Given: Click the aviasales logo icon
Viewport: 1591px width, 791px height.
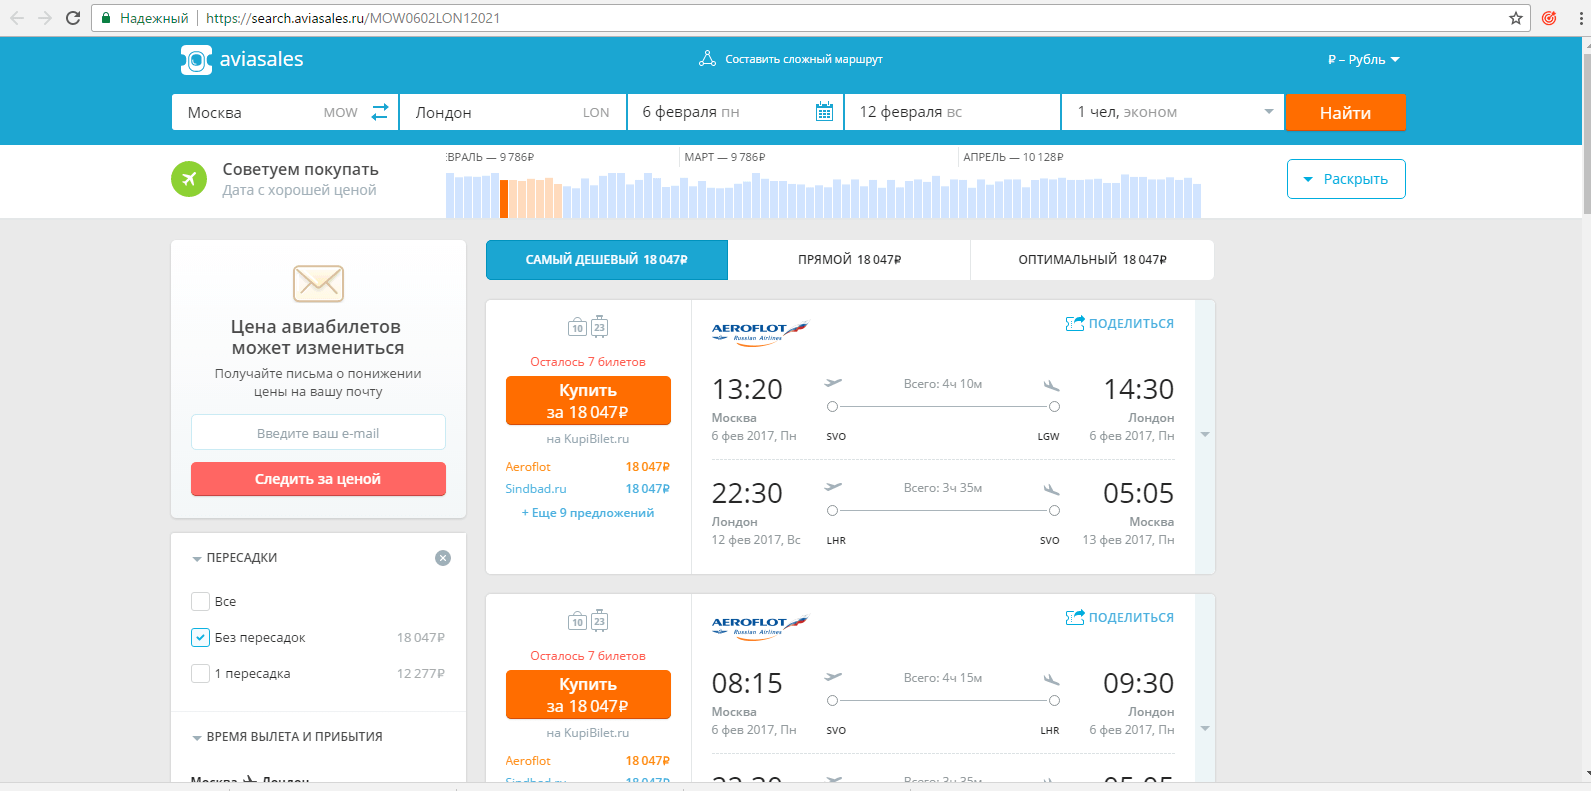Looking at the screenshot, I should [196, 60].
